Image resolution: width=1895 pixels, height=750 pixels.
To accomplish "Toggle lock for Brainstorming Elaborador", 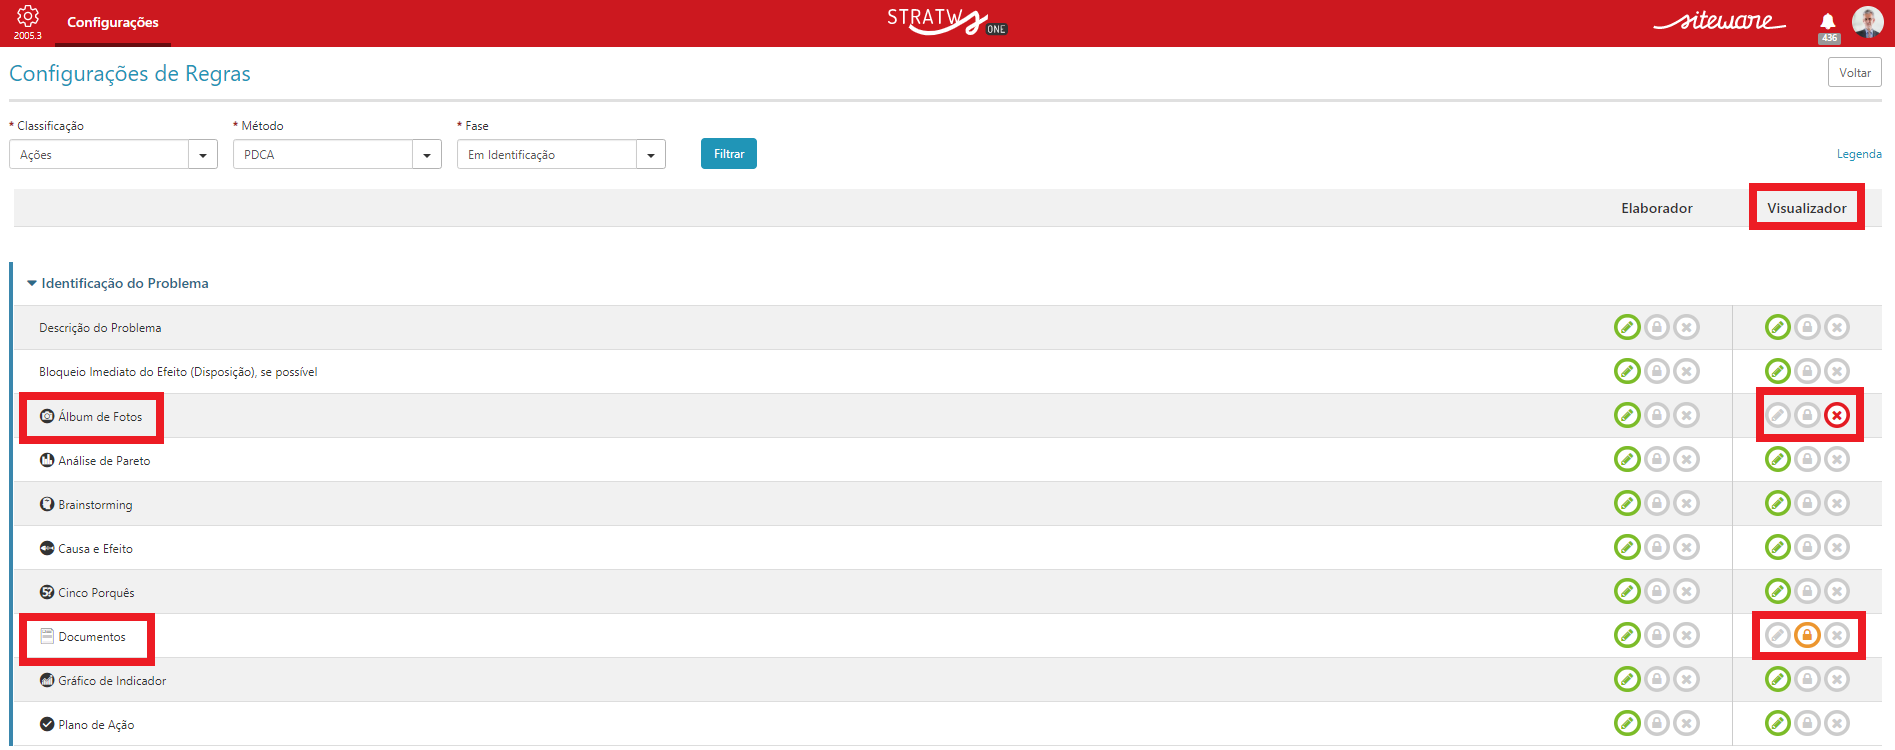I will pyautogui.click(x=1657, y=503).
